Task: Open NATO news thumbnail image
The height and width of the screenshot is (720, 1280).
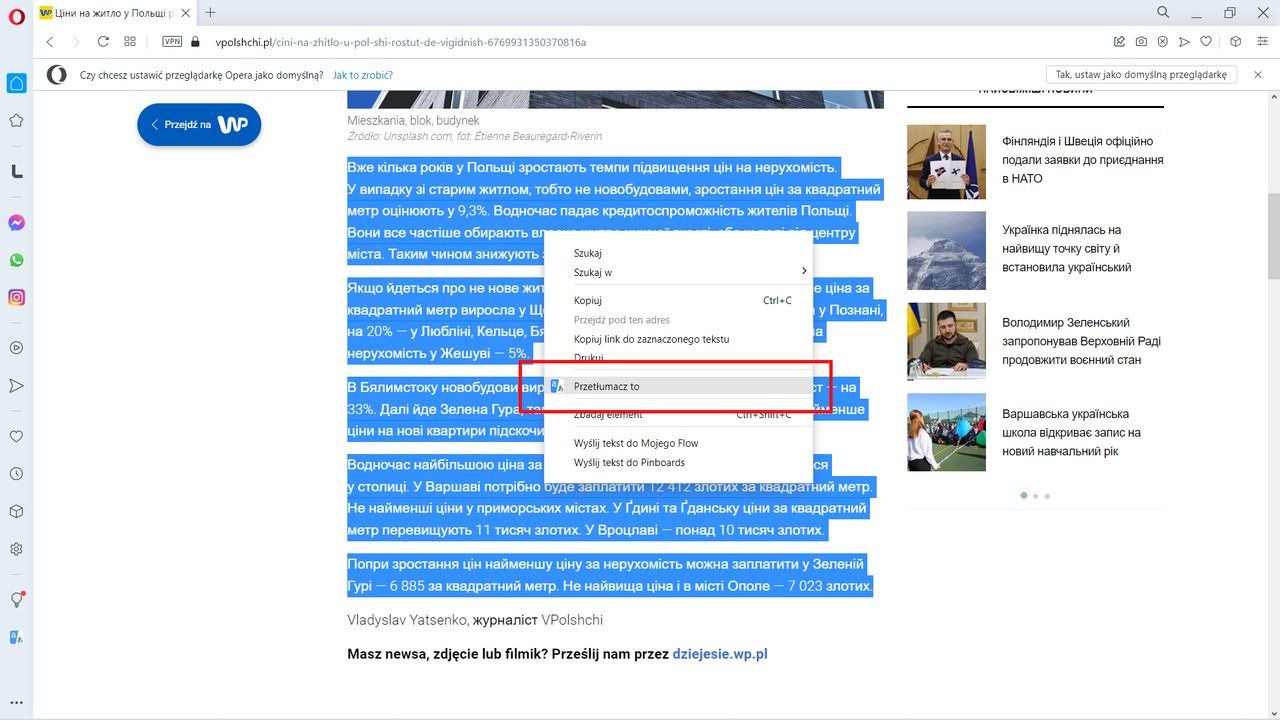Action: tap(946, 162)
